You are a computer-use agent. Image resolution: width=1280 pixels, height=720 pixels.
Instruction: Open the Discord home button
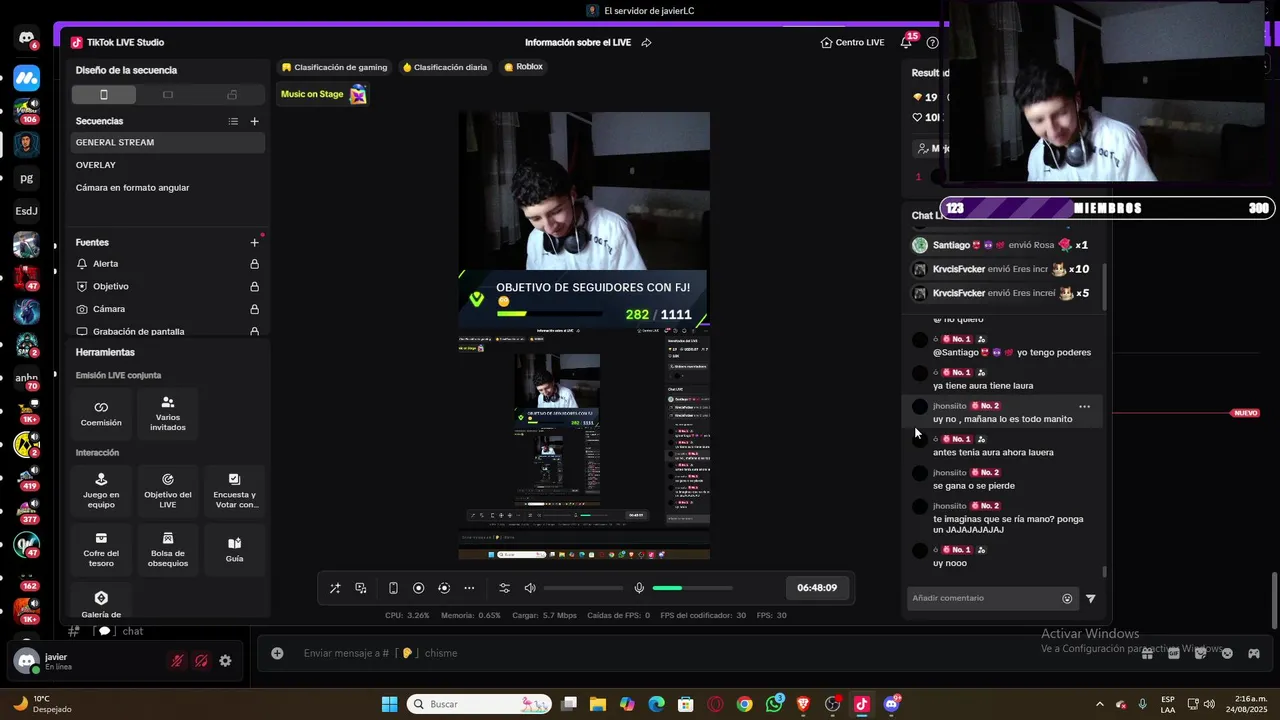coord(27,39)
